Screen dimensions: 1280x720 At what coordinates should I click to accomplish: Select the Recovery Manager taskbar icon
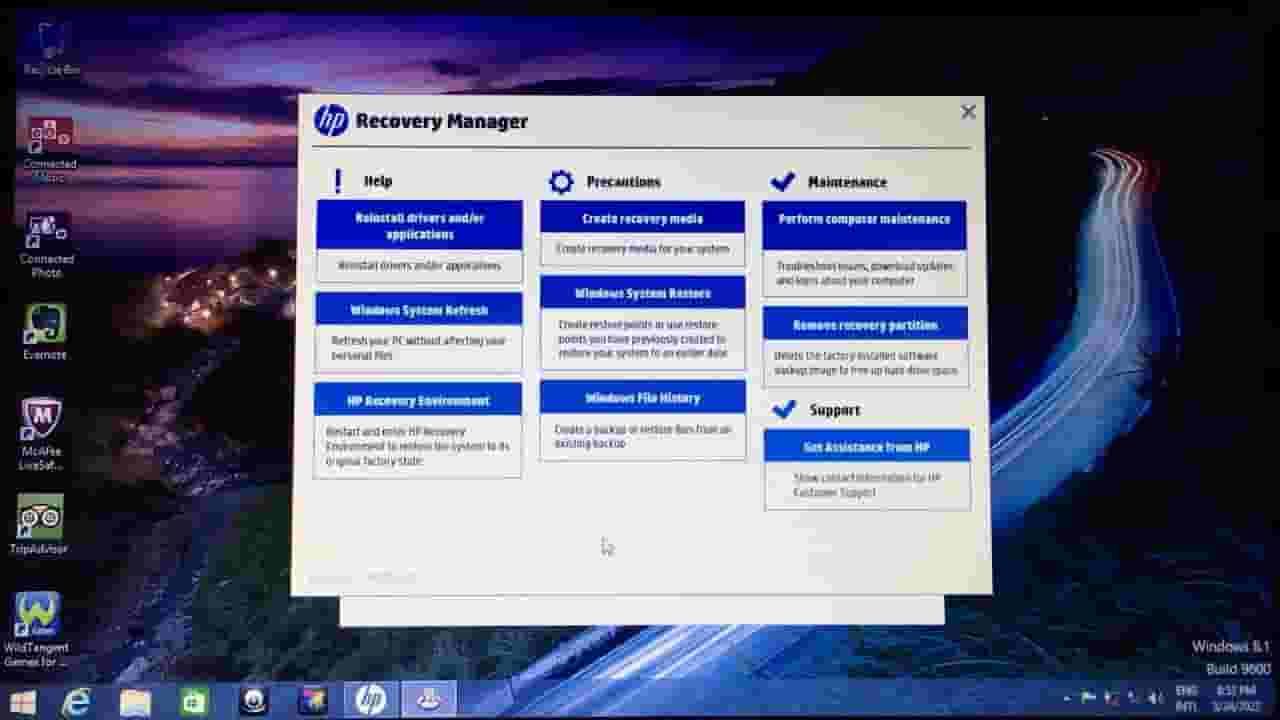coord(429,700)
